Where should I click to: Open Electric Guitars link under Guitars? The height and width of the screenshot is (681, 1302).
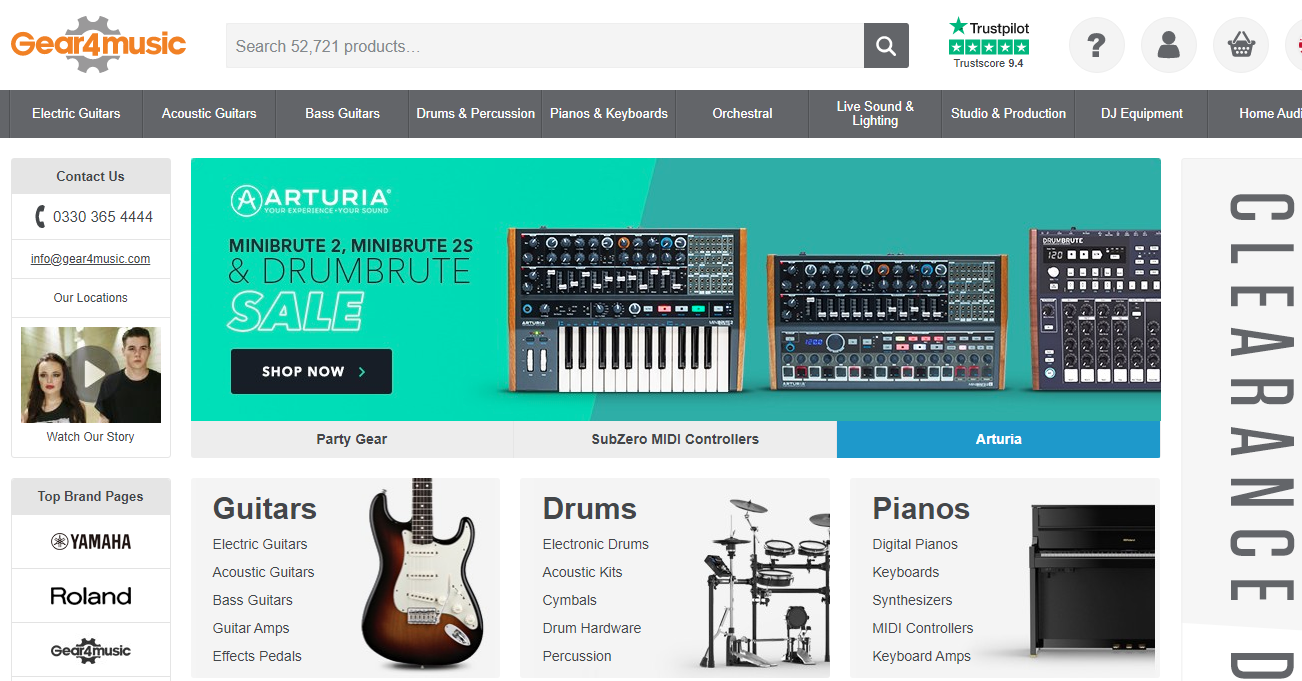pos(260,544)
